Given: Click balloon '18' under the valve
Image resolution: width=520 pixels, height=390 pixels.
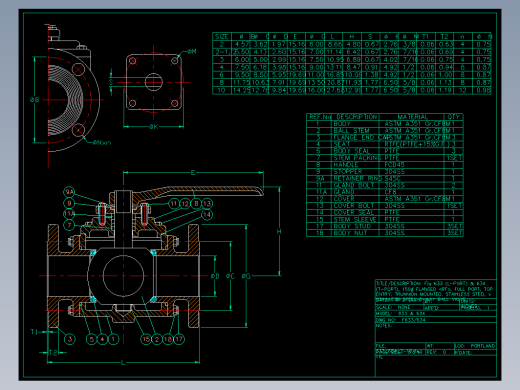Looking at the screenshot, I should 168,339.
